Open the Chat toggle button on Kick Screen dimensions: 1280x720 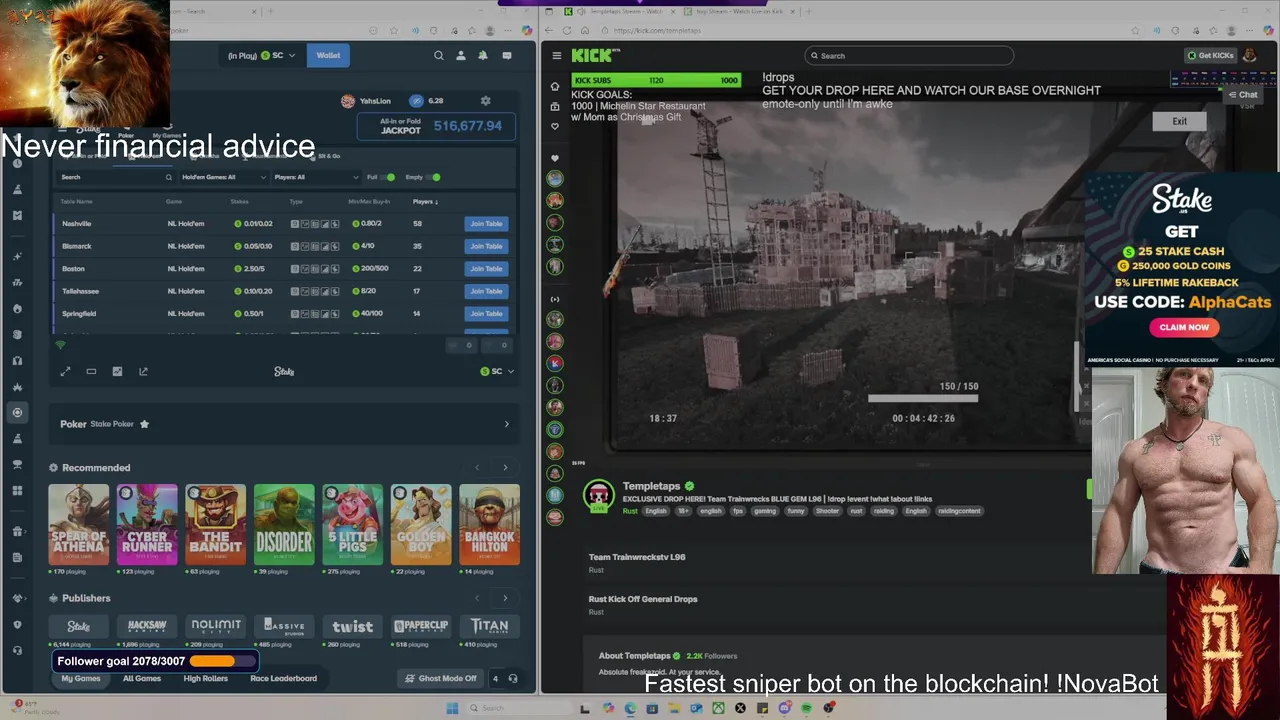[1243, 95]
